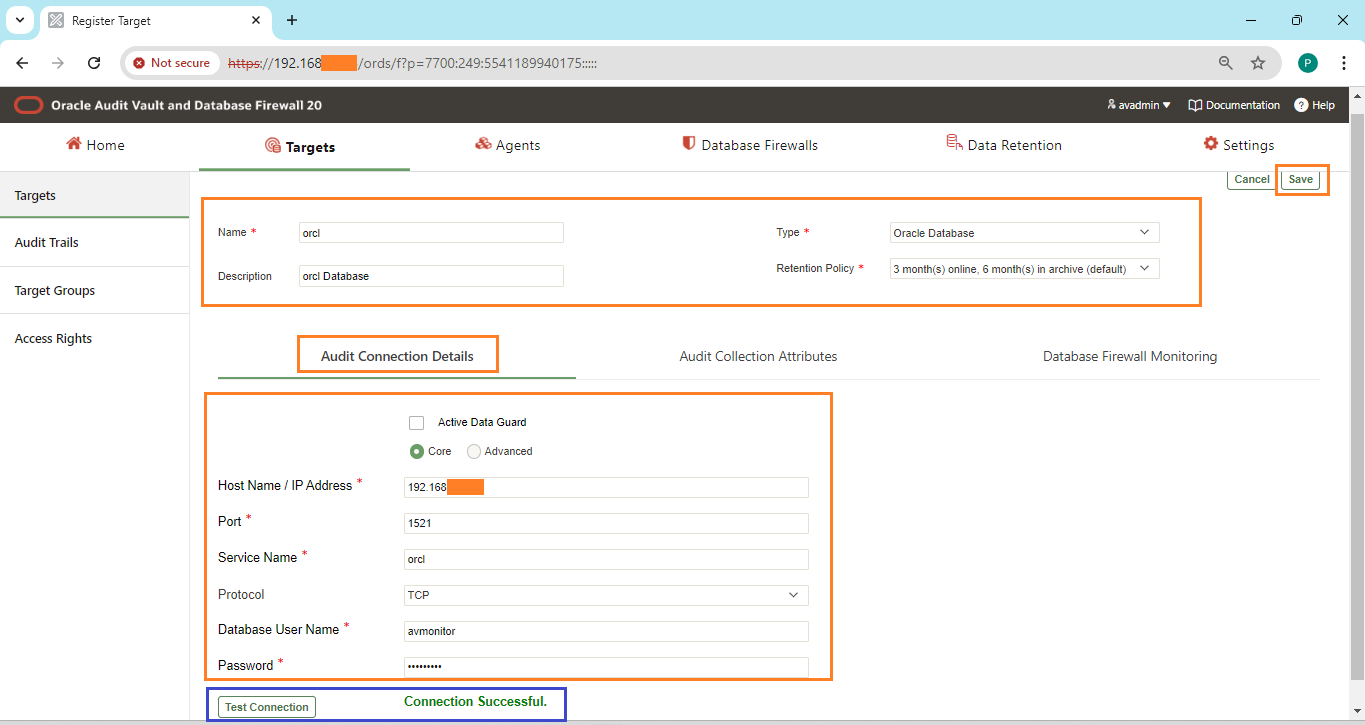Switch to Audit Collection Attributes tab

[758, 356]
